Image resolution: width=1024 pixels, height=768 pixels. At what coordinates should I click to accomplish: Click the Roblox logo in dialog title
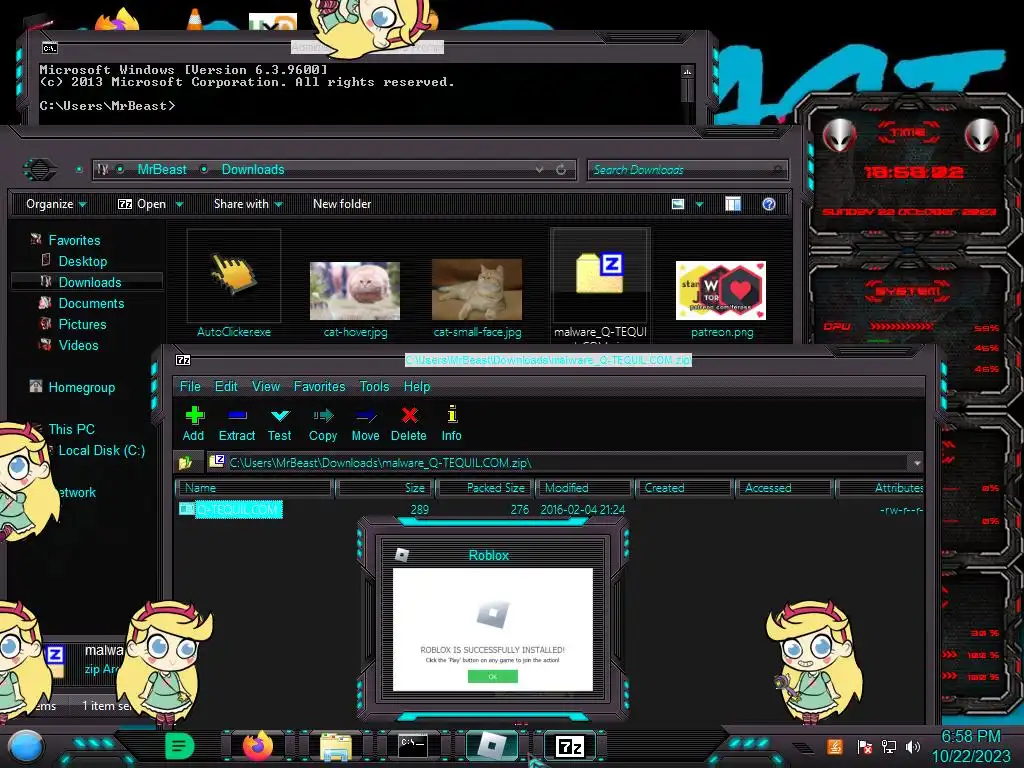pos(402,555)
